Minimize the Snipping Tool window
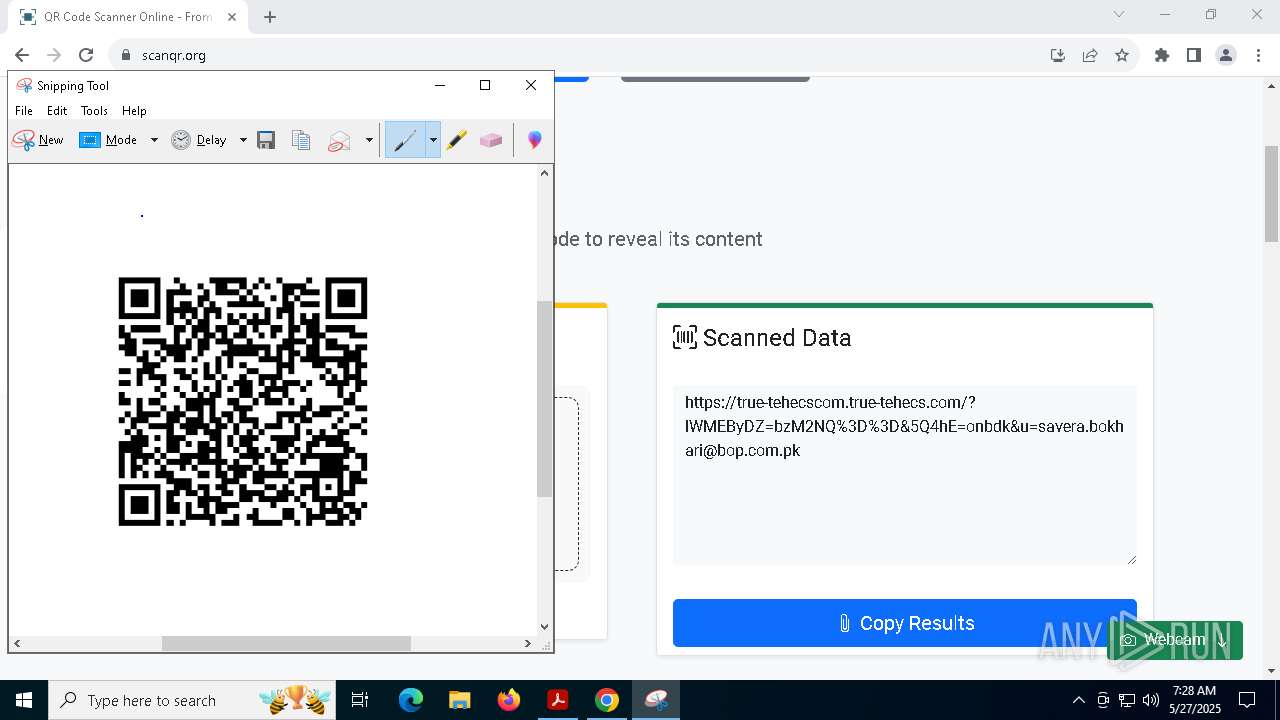1280x720 pixels. 440,85
